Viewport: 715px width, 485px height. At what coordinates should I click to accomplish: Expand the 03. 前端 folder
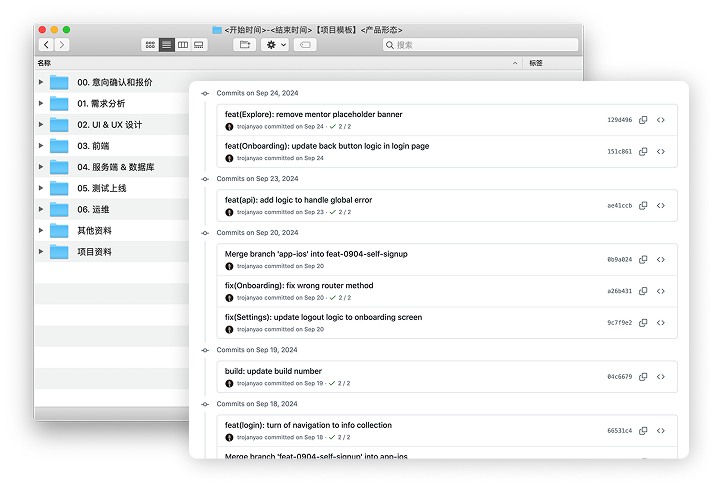41,146
